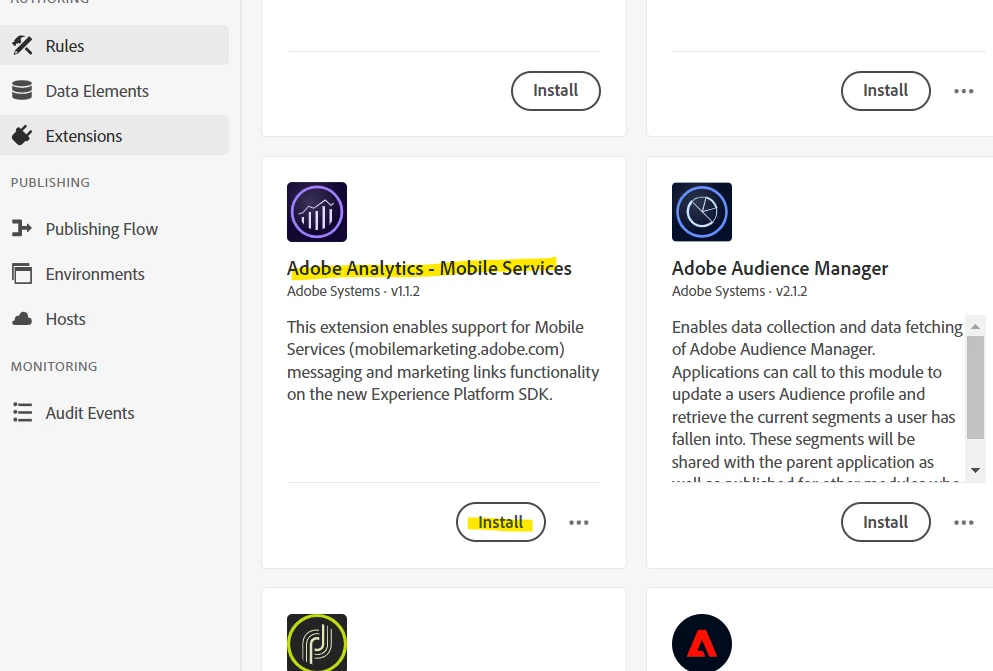Click Install in the top-right extension card
The width and height of the screenshot is (993, 671).
click(x=885, y=91)
